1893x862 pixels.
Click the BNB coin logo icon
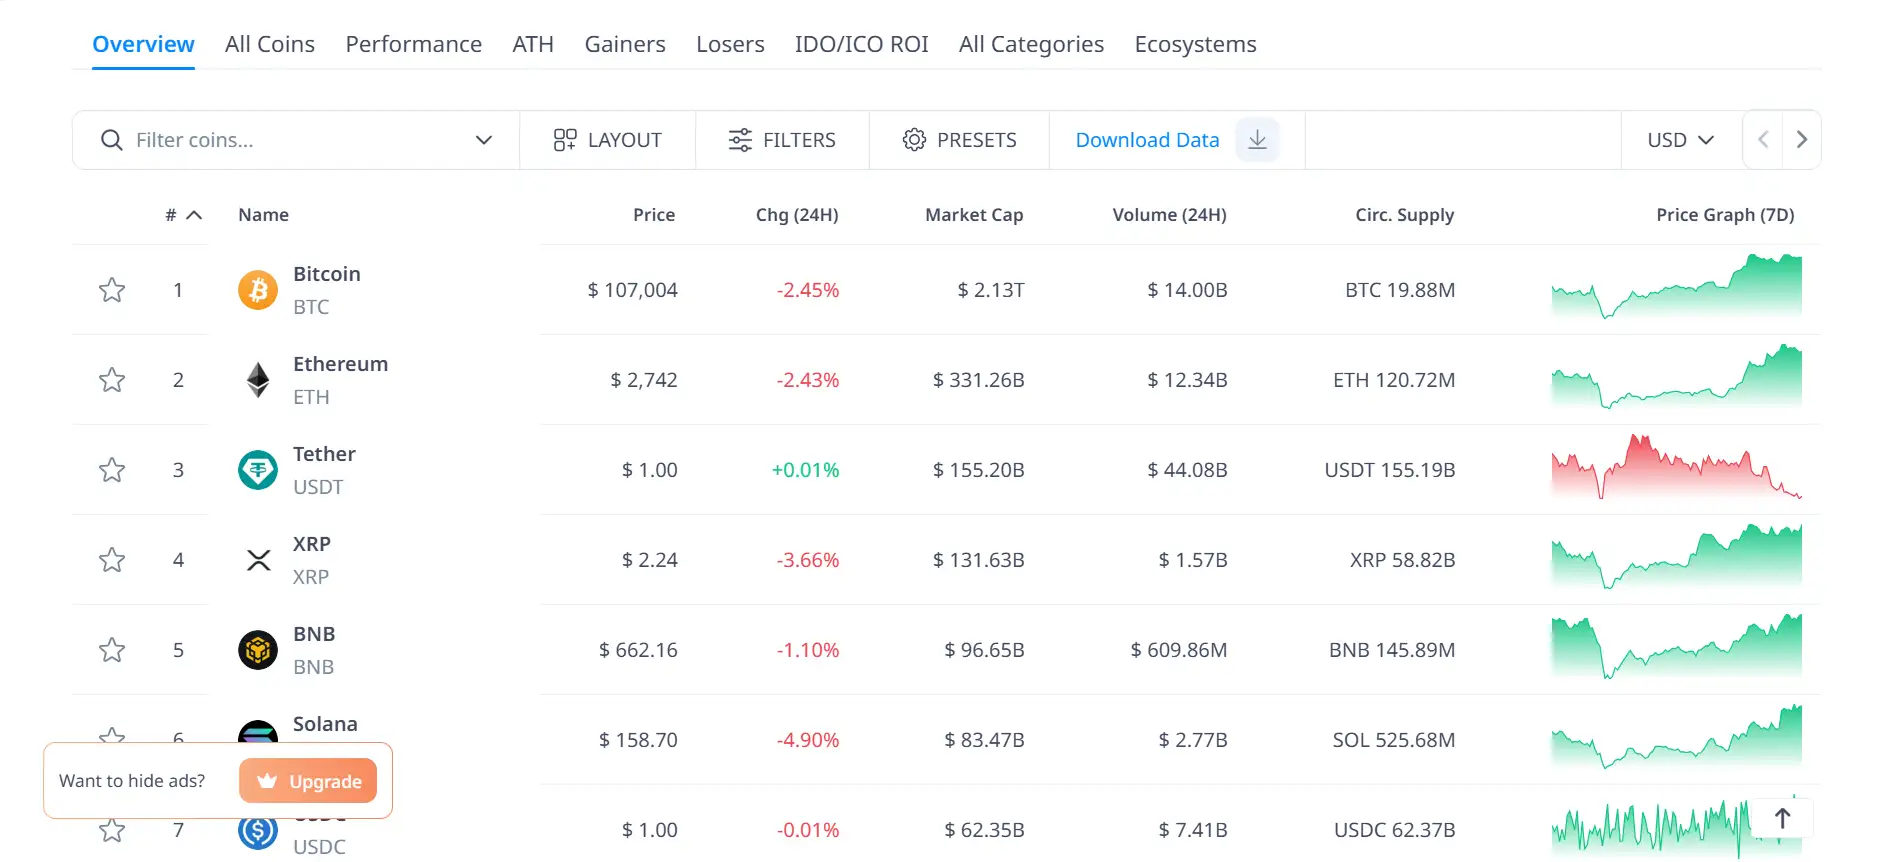point(258,650)
